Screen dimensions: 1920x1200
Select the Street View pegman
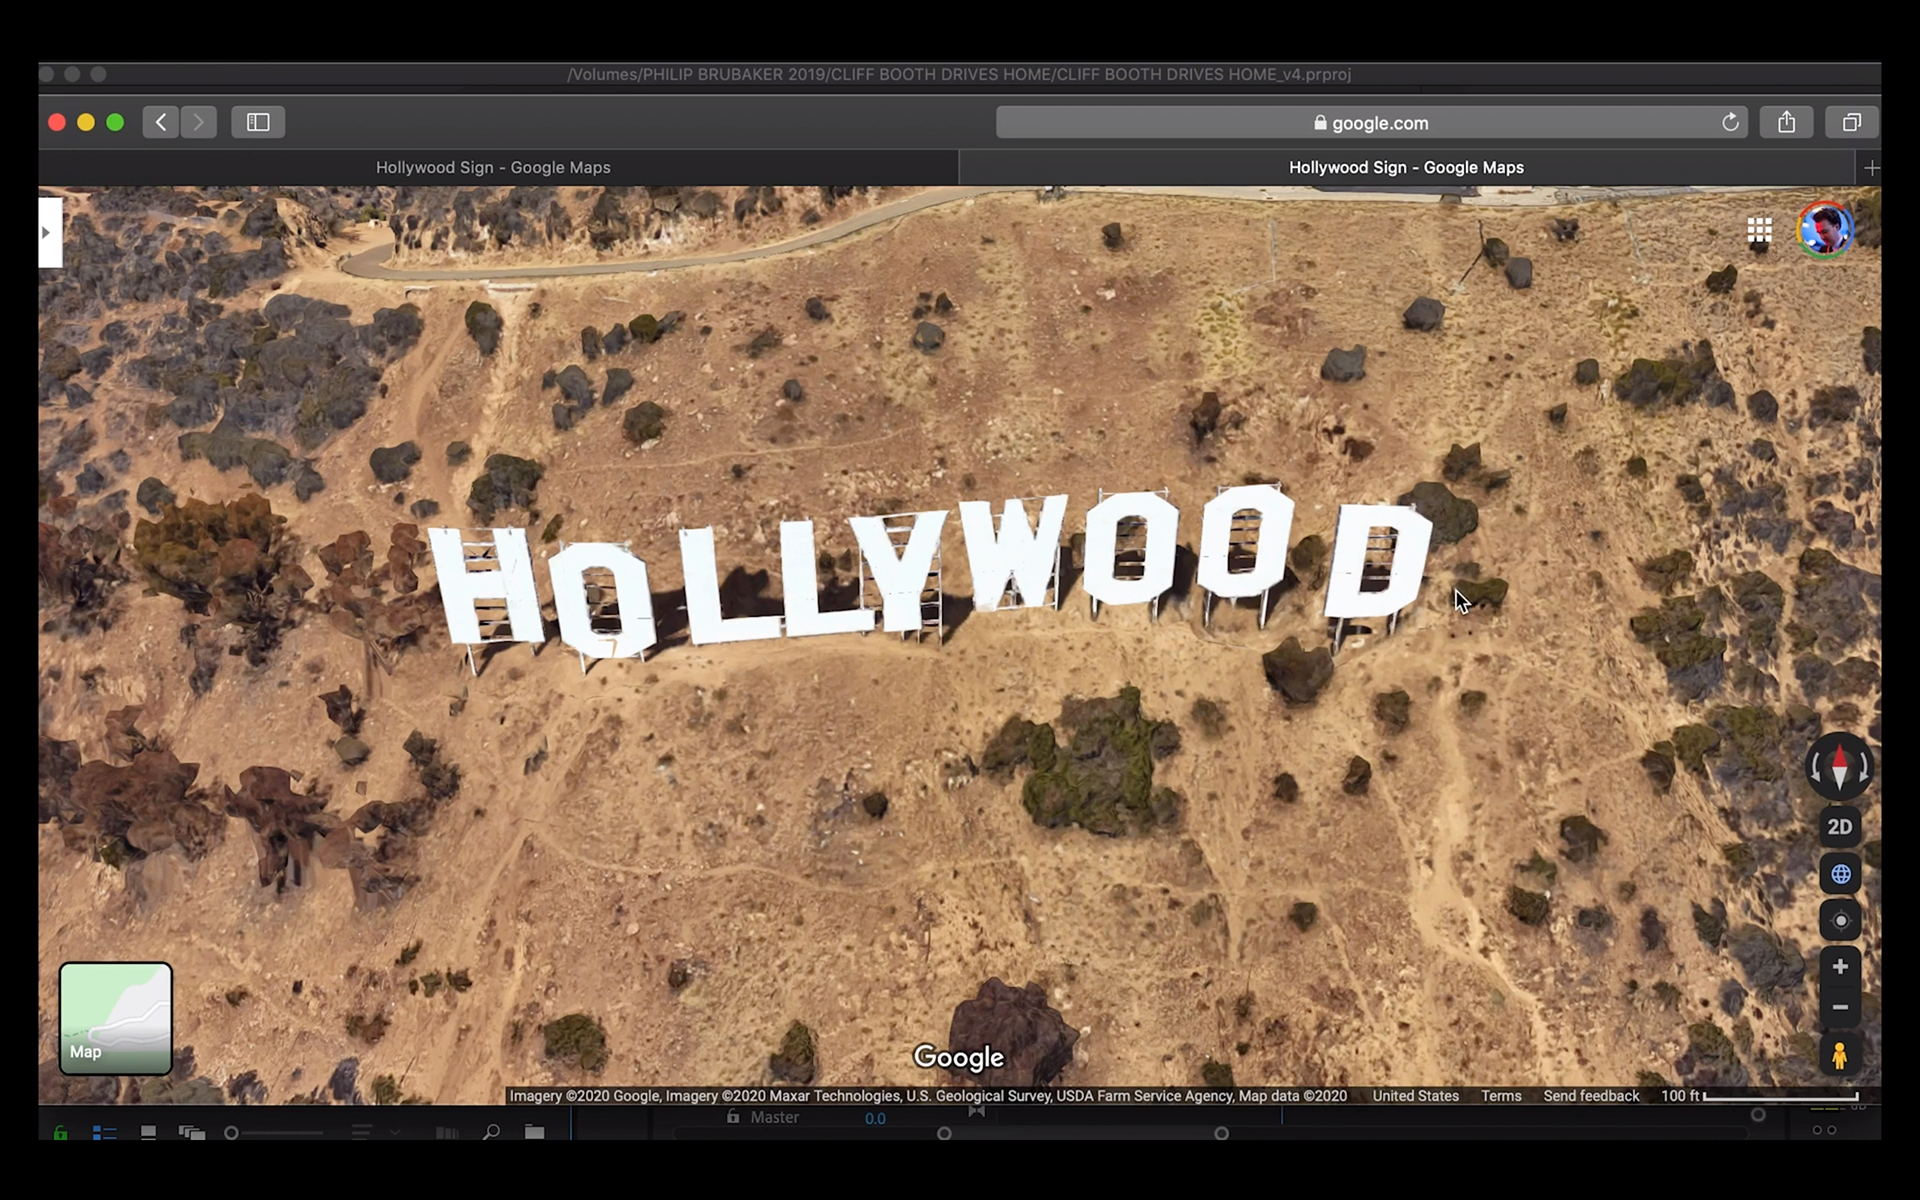(x=1839, y=1056)
